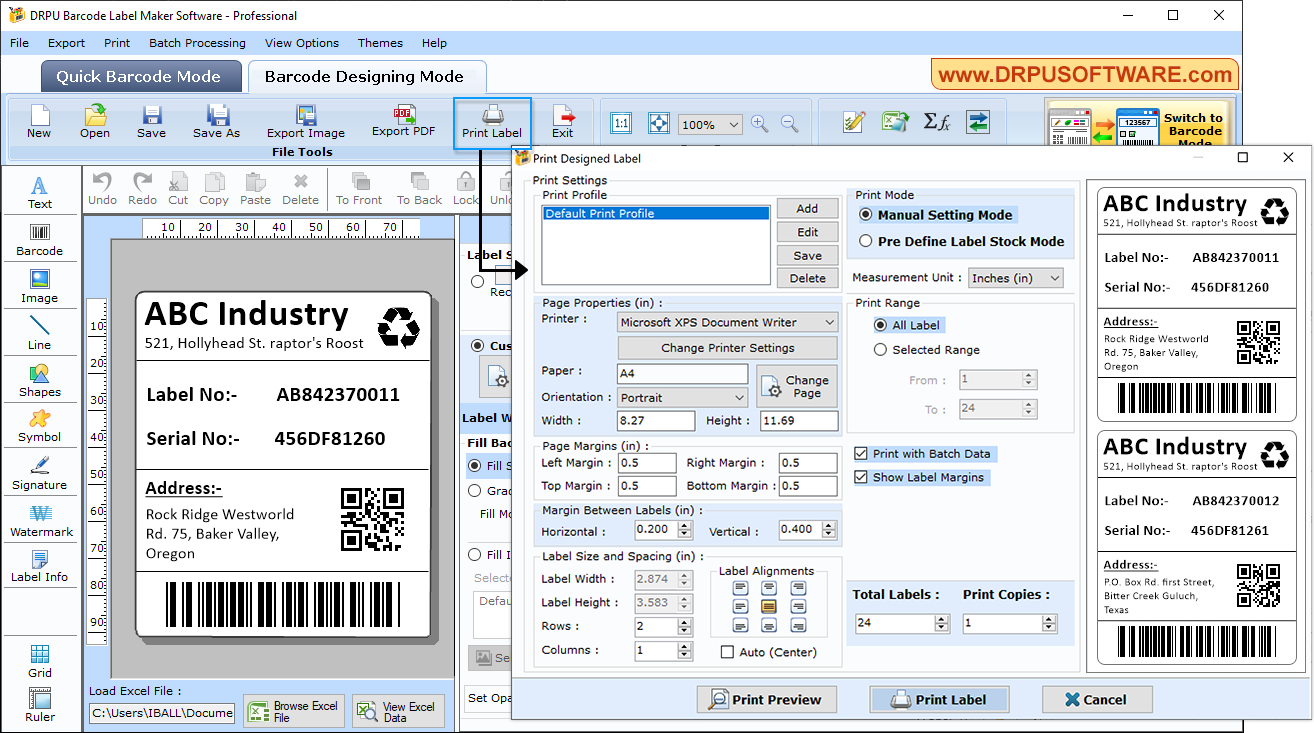Increase Total Labels using the stepper

coord(940,617)
